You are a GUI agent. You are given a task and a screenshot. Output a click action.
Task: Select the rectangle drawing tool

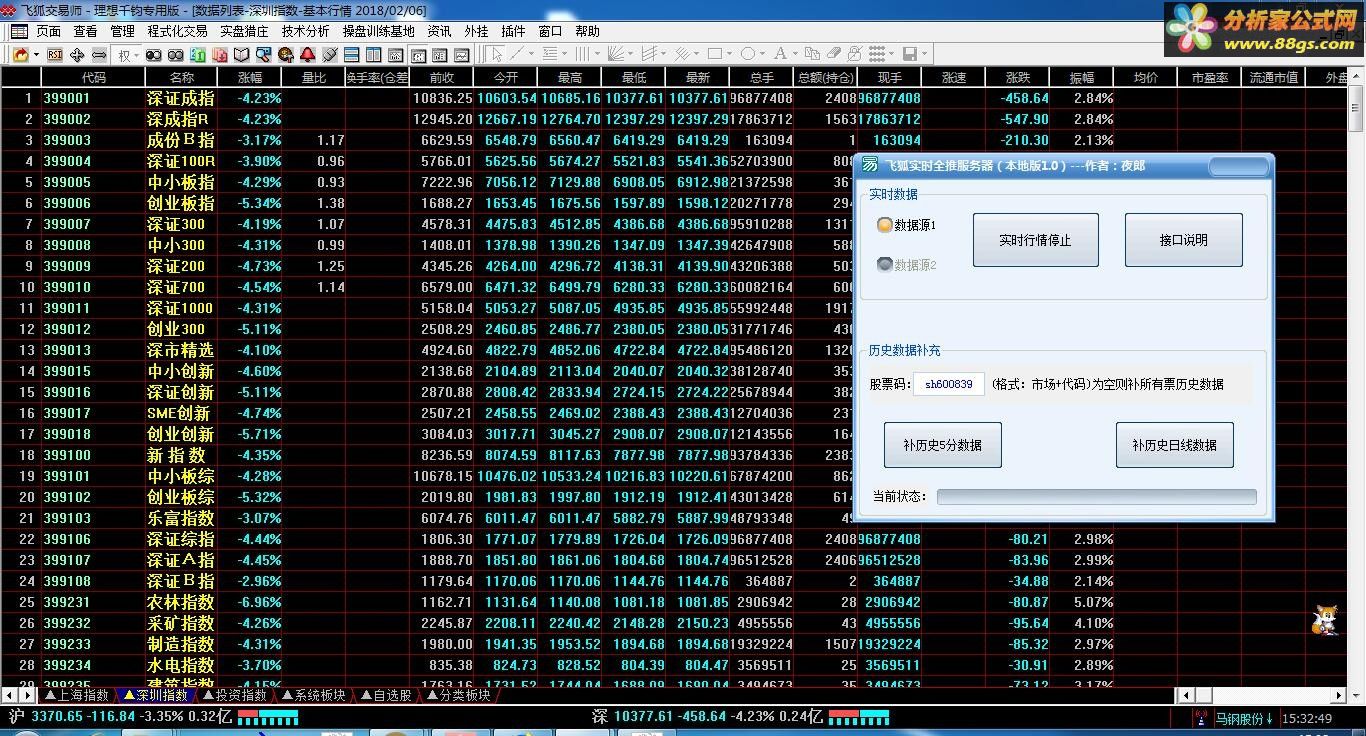coord(715,54)
